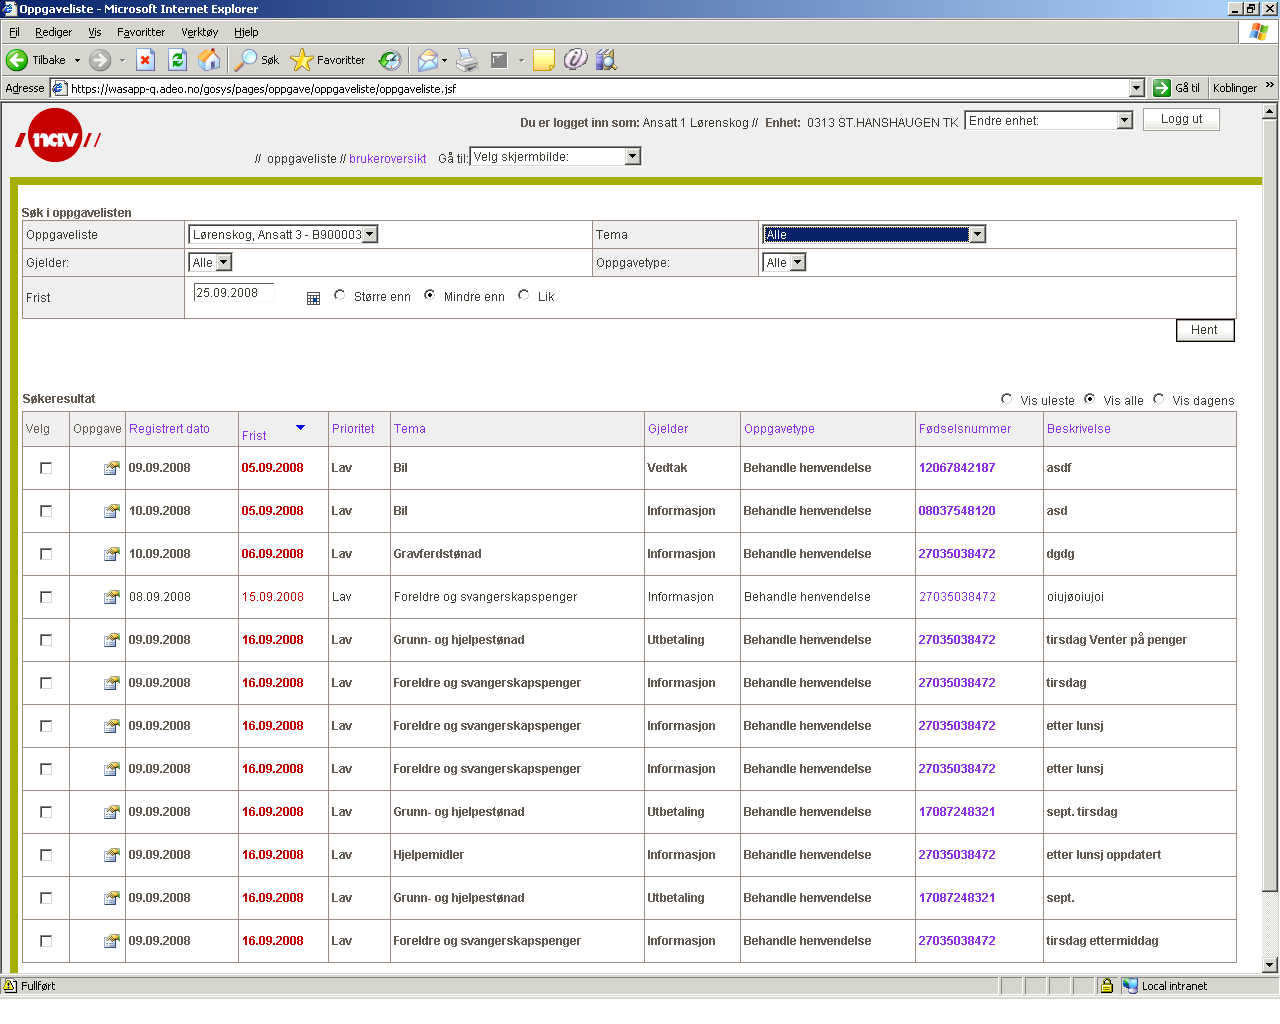Open the Velg skjermbilde dropdown

point(555,156)
